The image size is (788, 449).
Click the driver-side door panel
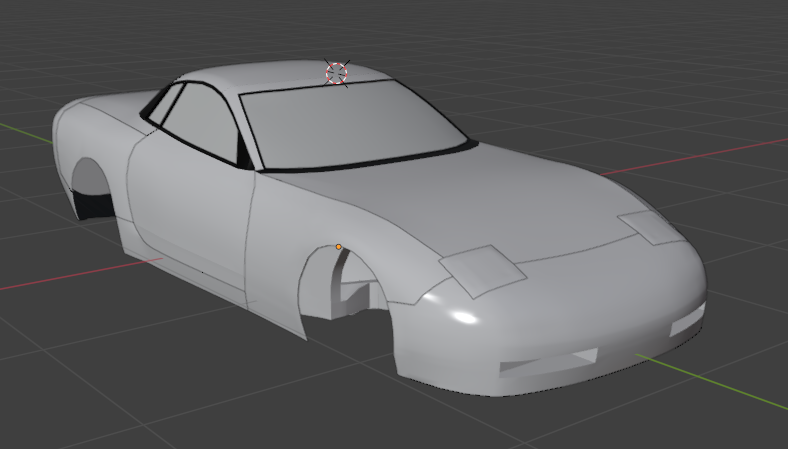point(191,211)
